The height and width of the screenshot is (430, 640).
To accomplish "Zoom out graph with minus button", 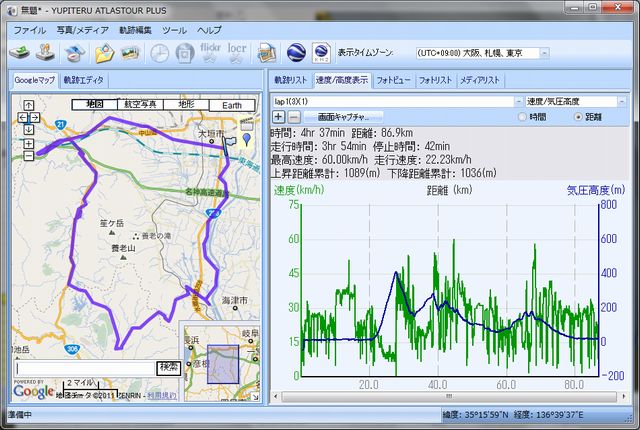I will (x=294, y=117).
